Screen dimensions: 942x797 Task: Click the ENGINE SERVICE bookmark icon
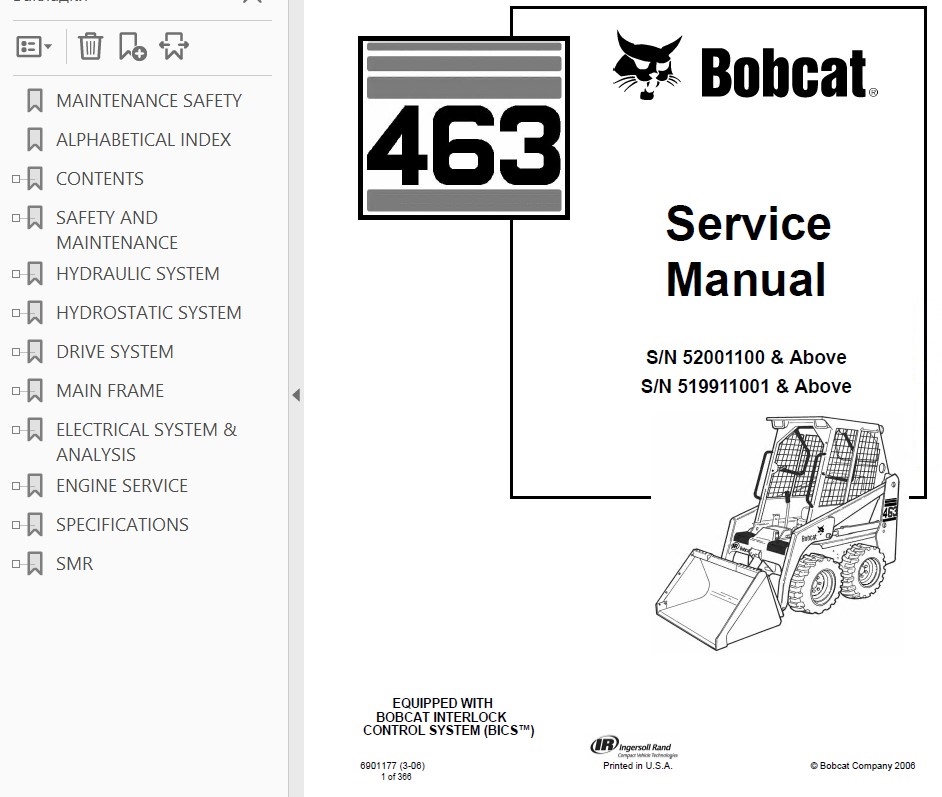click(x=35, y=486)
